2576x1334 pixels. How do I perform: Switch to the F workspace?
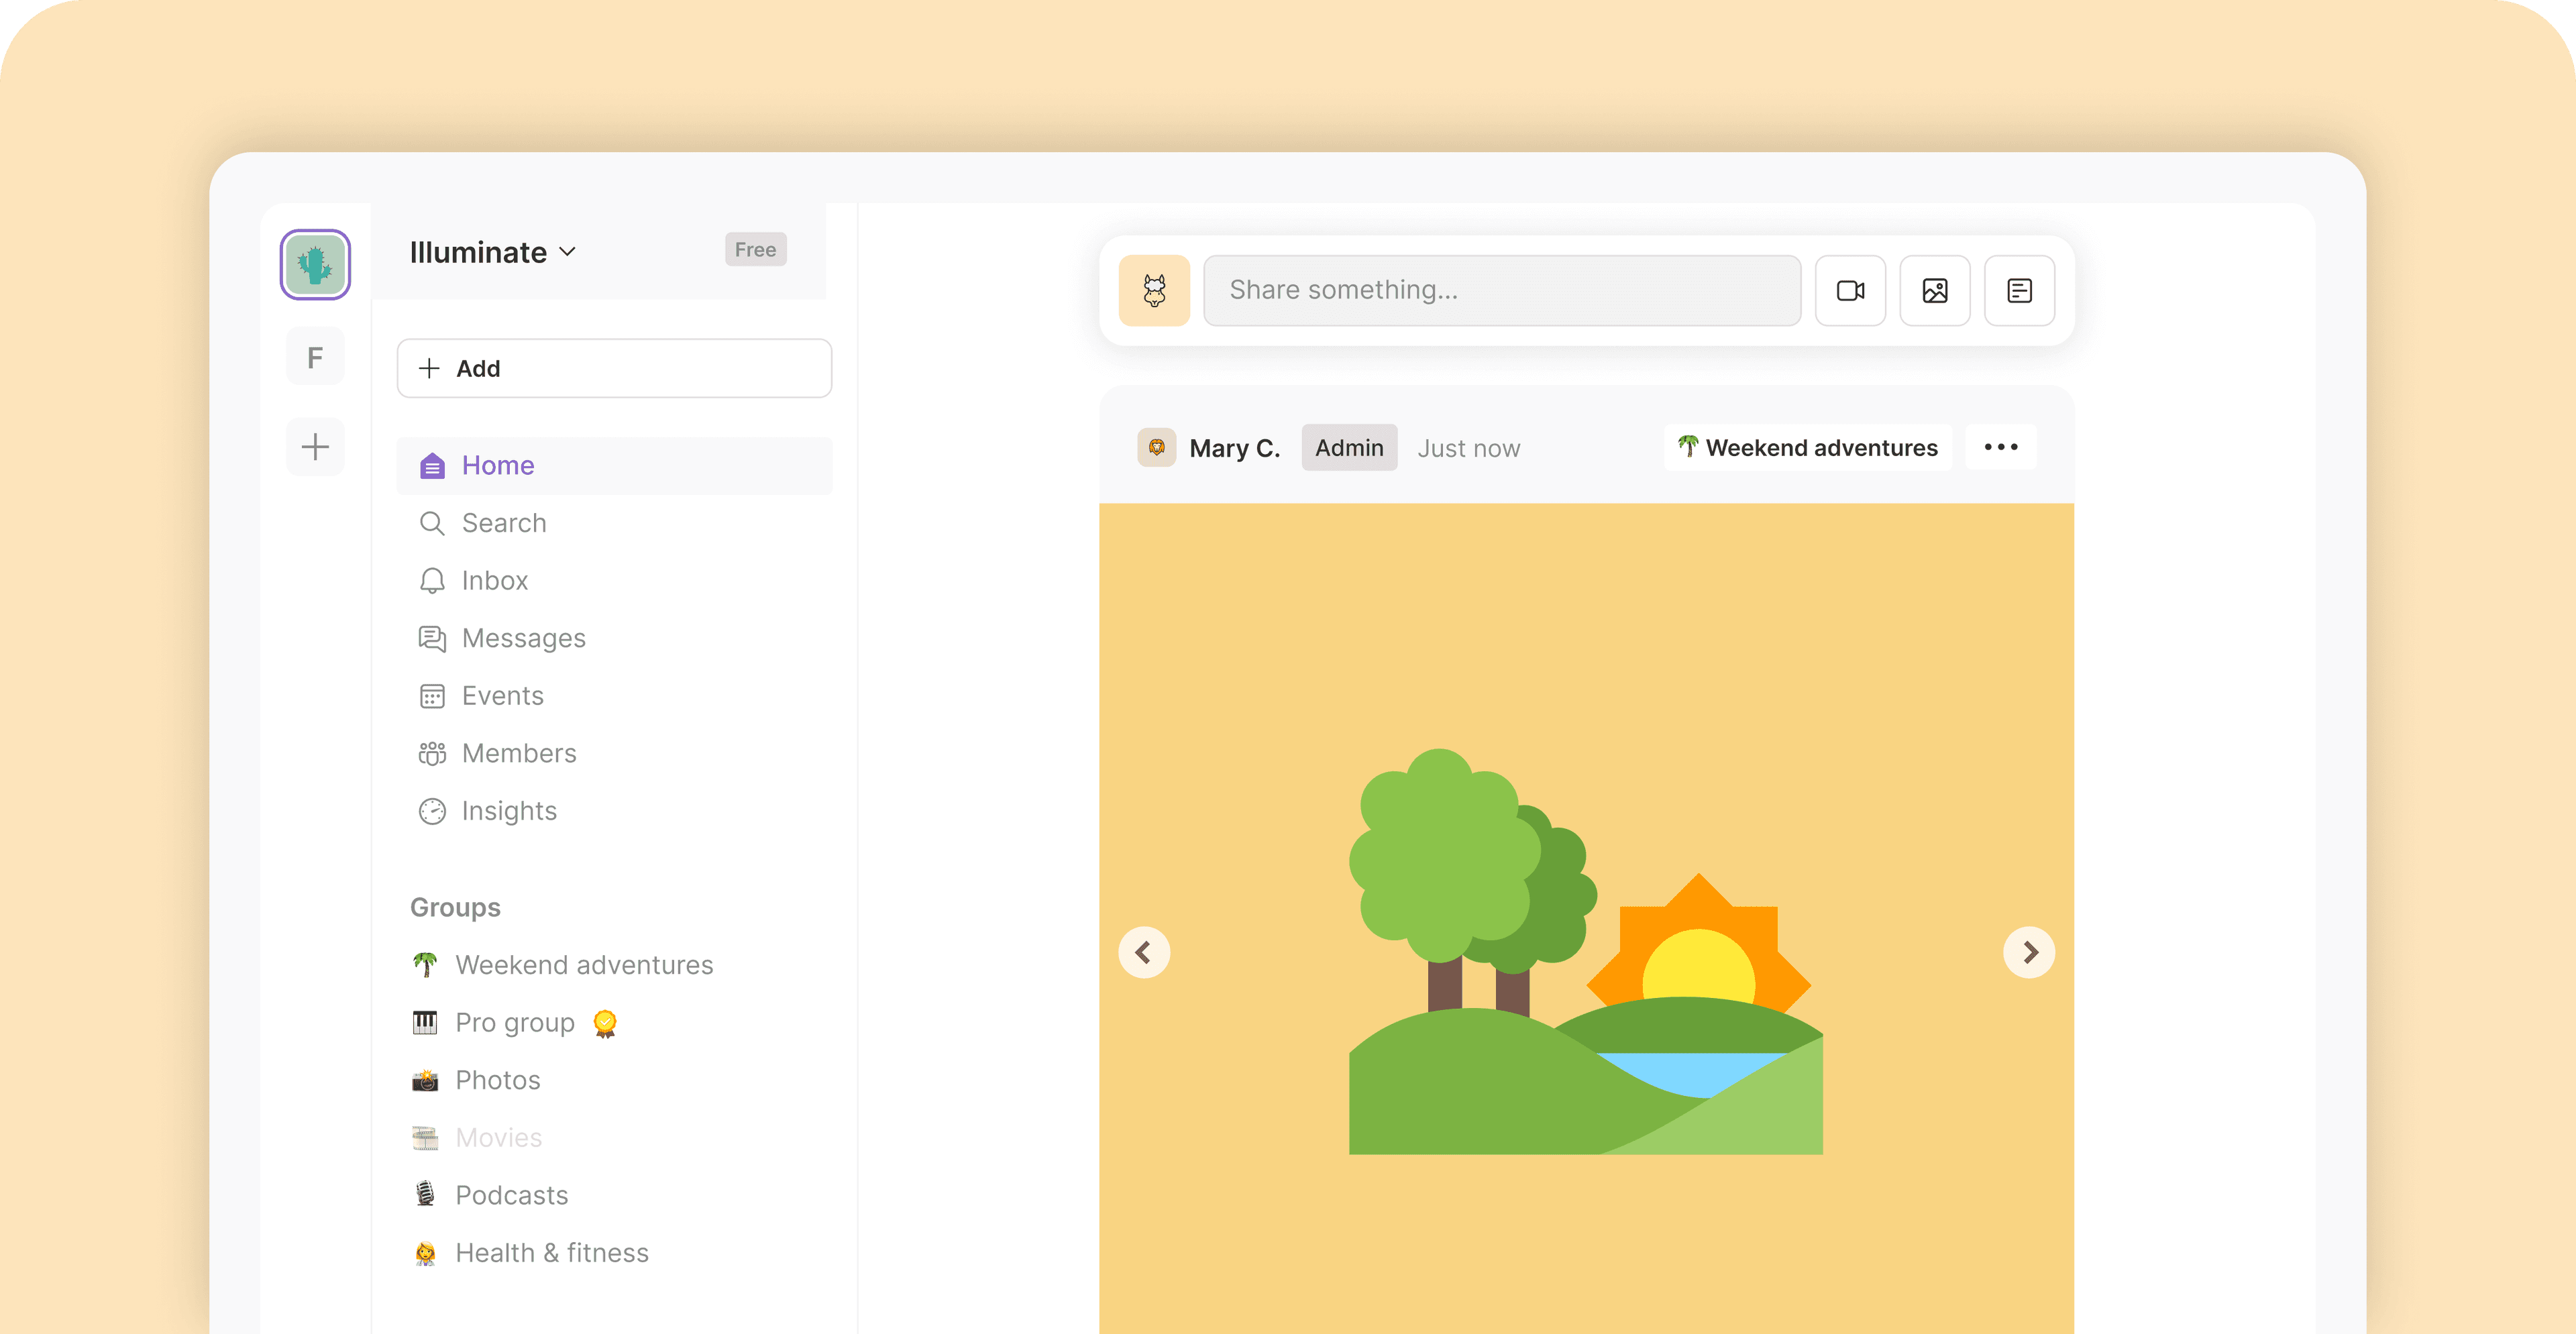click(x=315, y=357)
